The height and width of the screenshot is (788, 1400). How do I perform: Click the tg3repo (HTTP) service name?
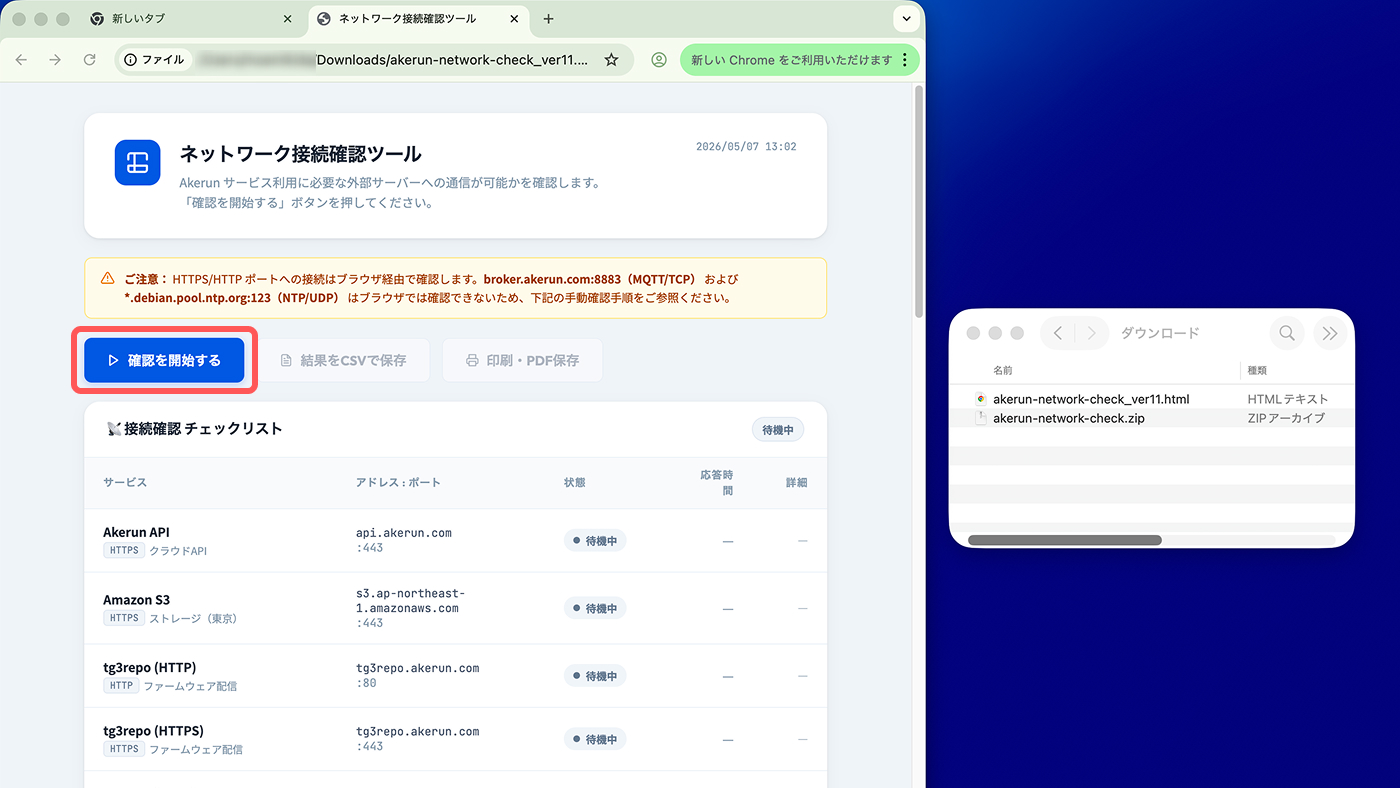(149, 667)
